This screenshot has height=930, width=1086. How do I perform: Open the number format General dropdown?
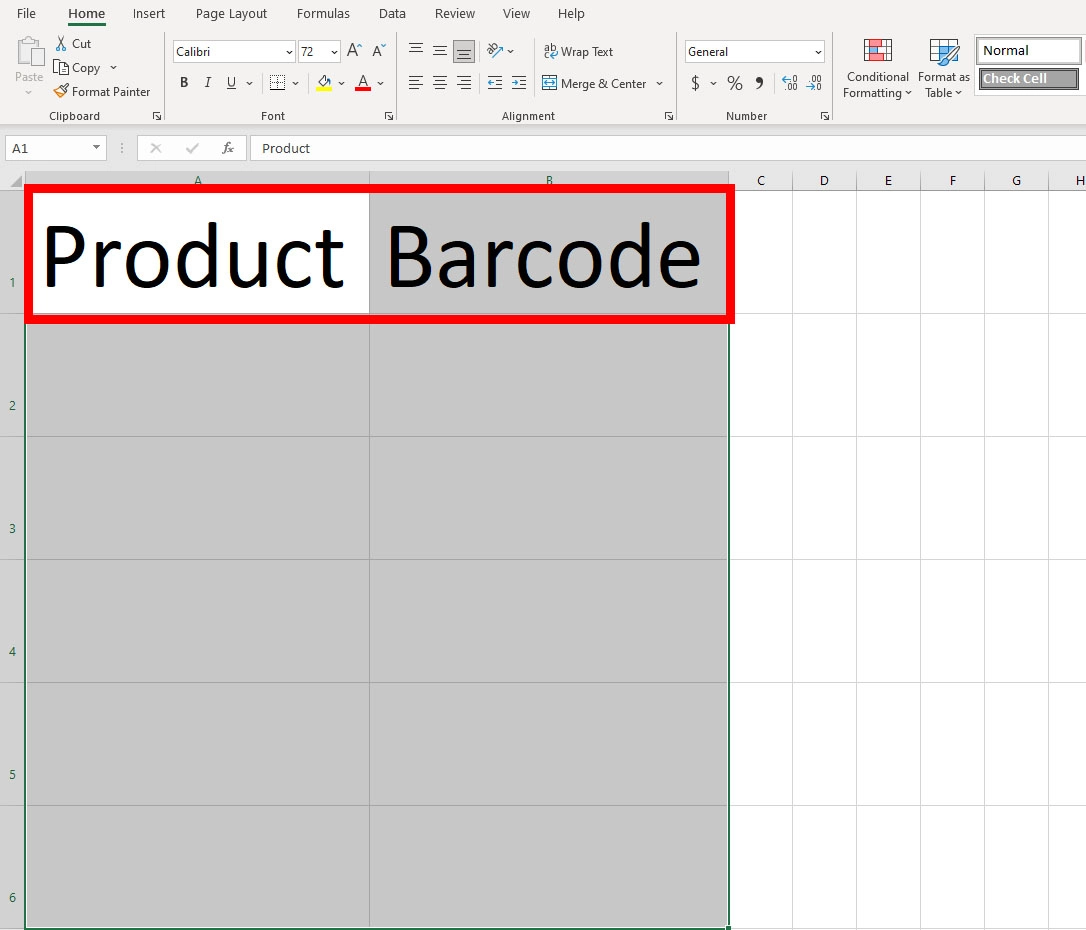[x=820, y=51]
